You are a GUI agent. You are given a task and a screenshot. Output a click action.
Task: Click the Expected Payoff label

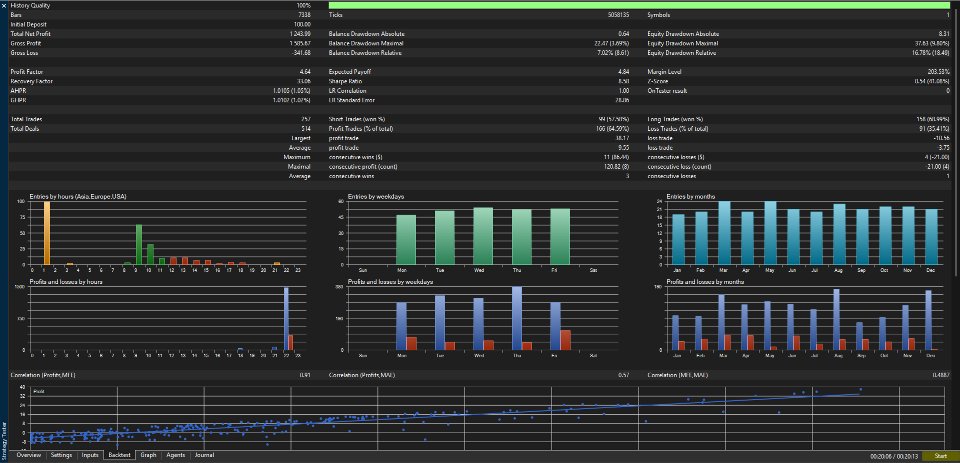pyautogui.click(x=348, y=72)
